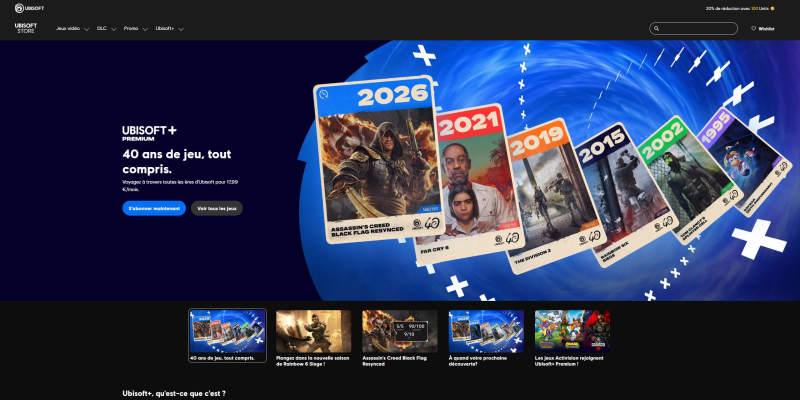The image size is (800, 400).
Task: Click the orange Units coin icon
Action: pyautogui.click(x=772, y=8)
